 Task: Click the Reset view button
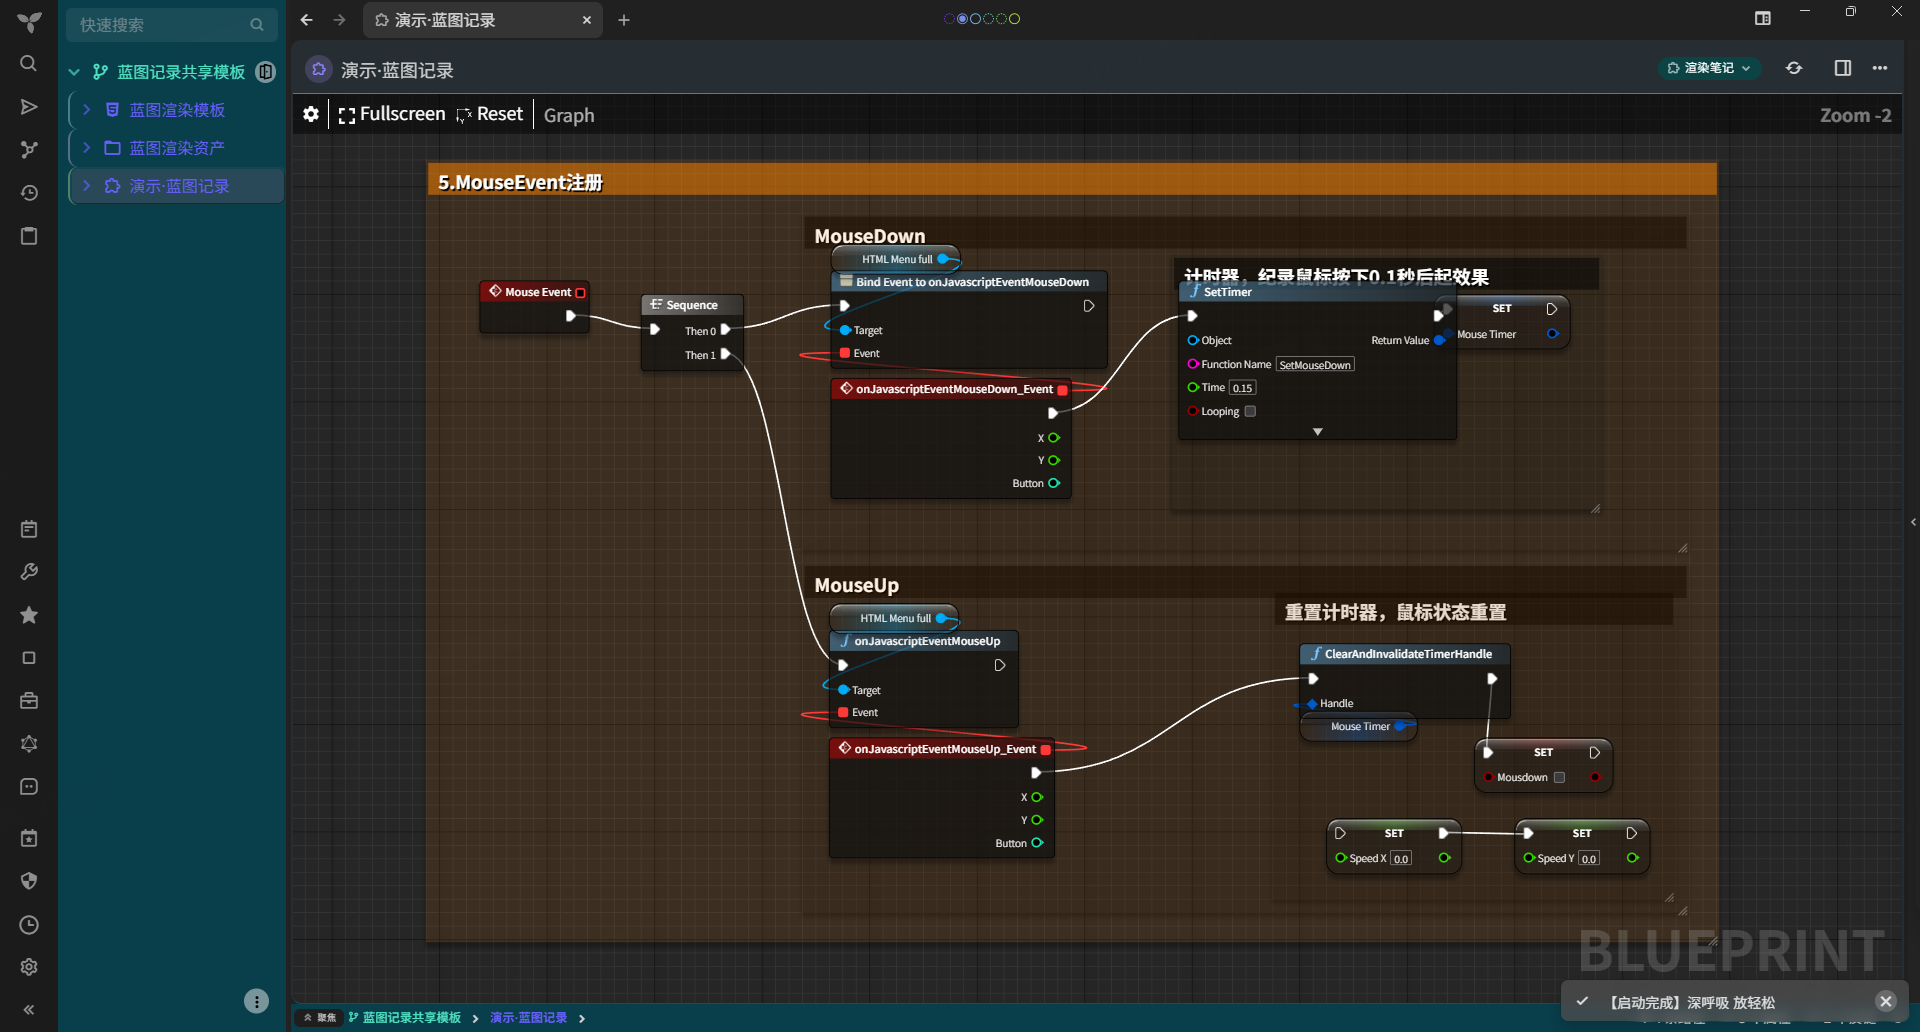[x=490, y=114]
